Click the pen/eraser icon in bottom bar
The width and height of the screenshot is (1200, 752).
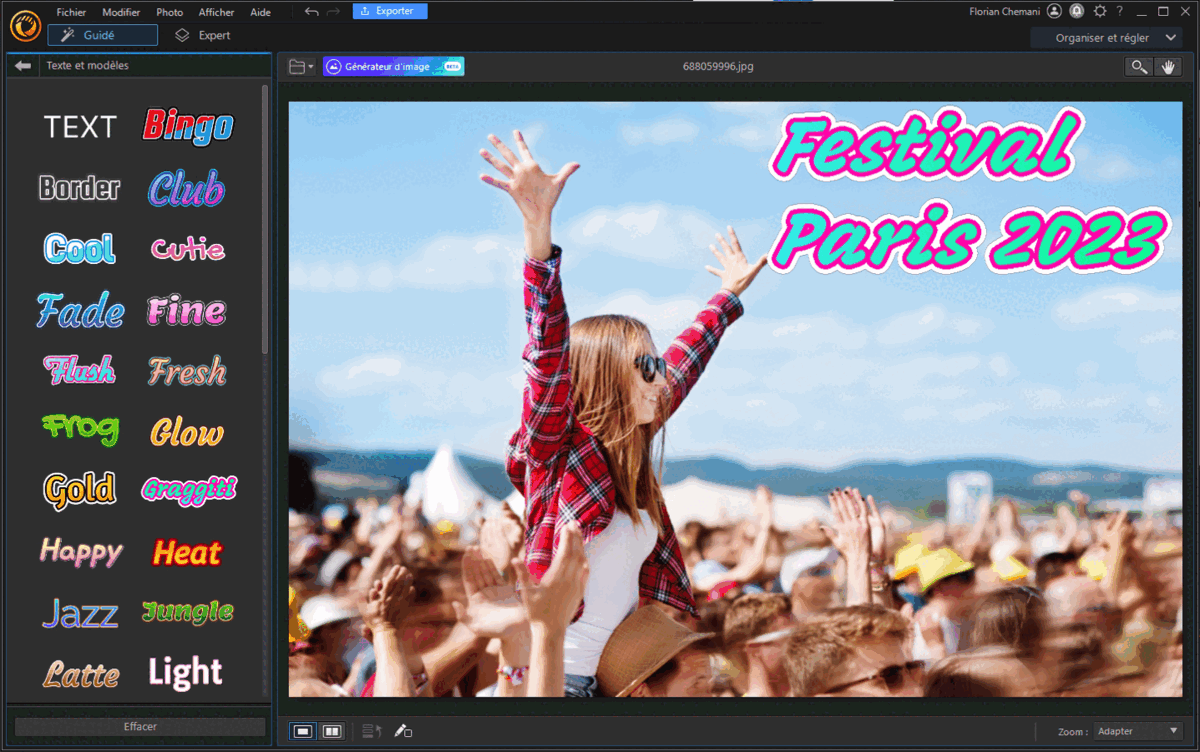pos(403,732)
